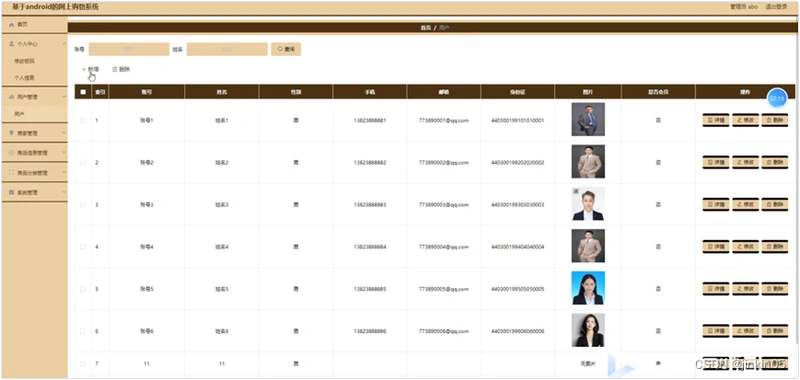Click the 姓名 search input field
Screen dimensions: 800x380
click(227, 49)
